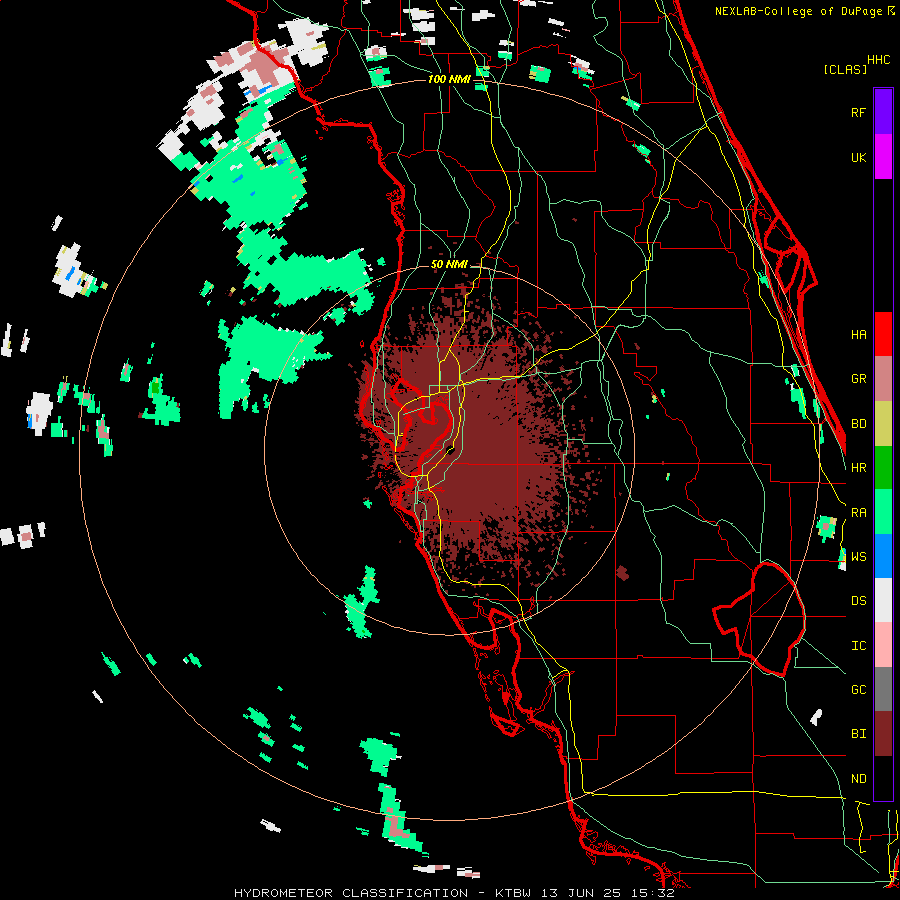Click the WS blue legend swatch
Image resolution: width=900 pixels, height=900 pixels.
tap(883, 556)
